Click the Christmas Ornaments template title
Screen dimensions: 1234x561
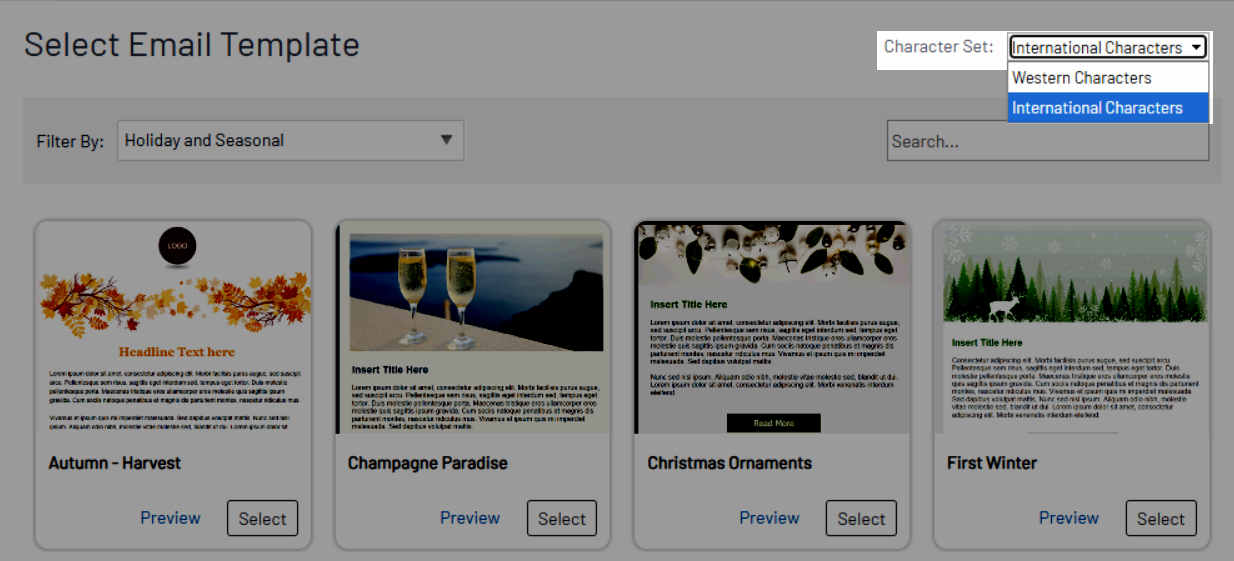coord(729,463)
